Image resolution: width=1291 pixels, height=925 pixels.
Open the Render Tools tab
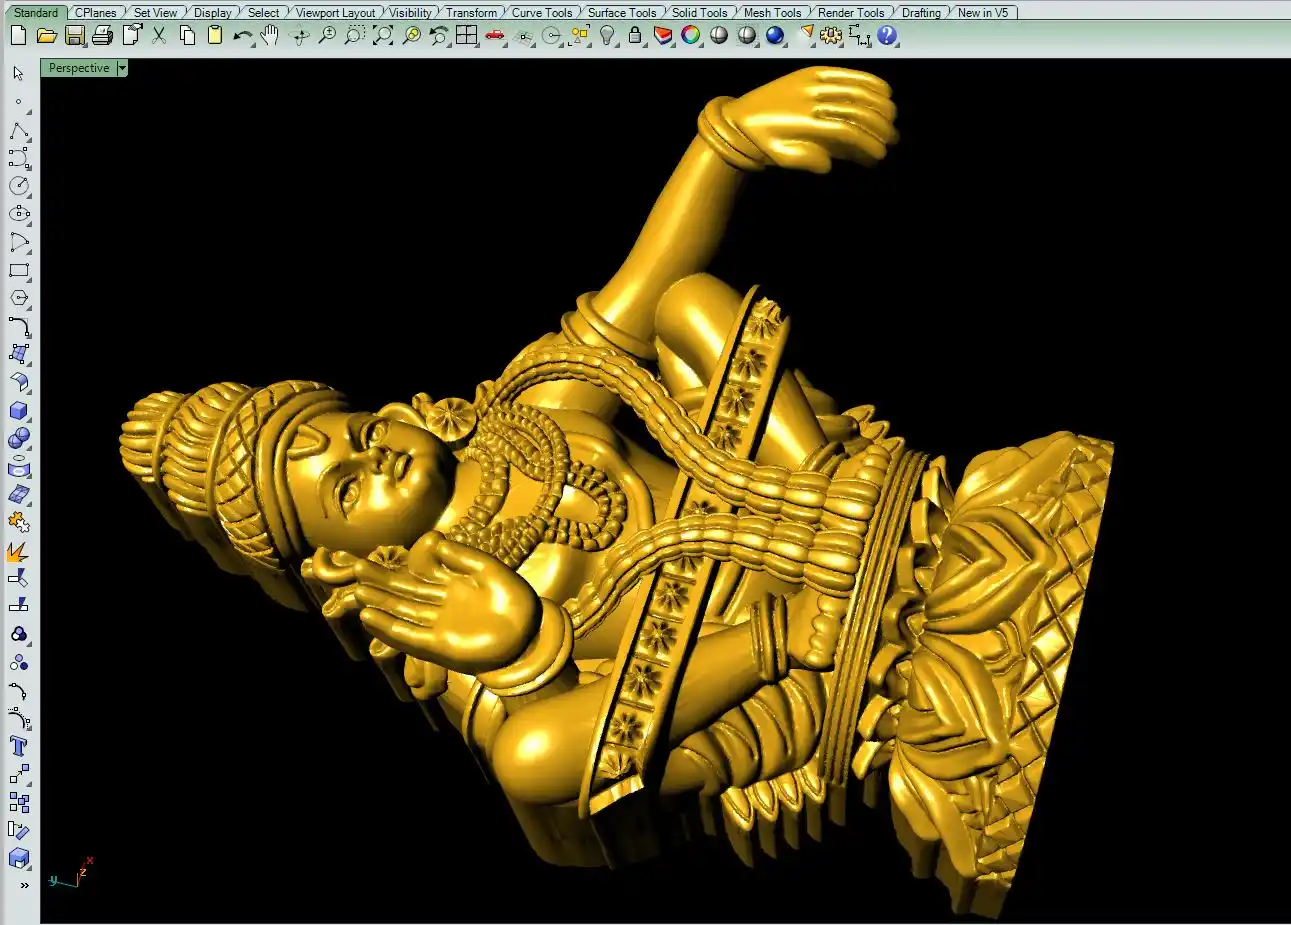851,13
